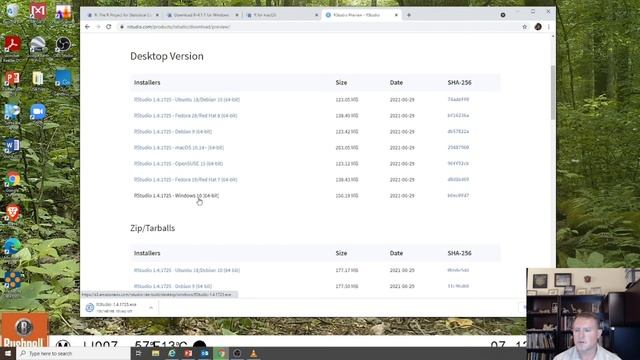Click SHA-256 hash for Windows 10 installer
640x360 pixels.
click(458, 196)
